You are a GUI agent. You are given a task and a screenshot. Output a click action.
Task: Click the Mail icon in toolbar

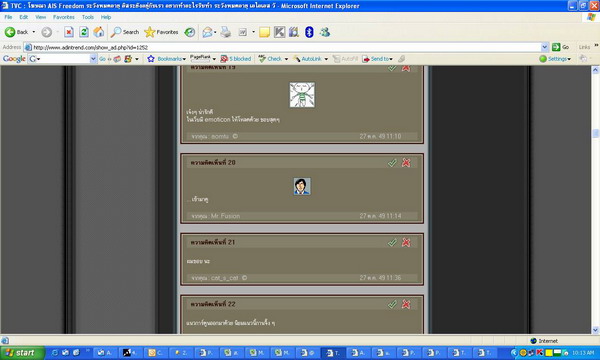[207, 32]
